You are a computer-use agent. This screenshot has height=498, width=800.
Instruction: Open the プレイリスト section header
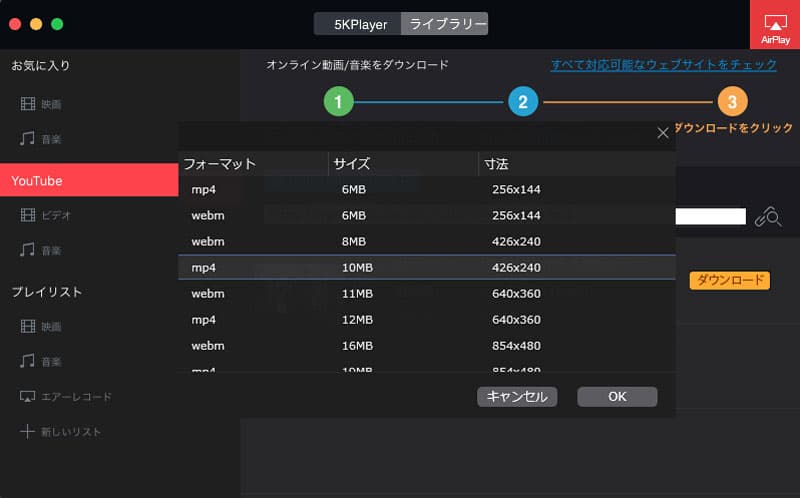click(46, 292)
